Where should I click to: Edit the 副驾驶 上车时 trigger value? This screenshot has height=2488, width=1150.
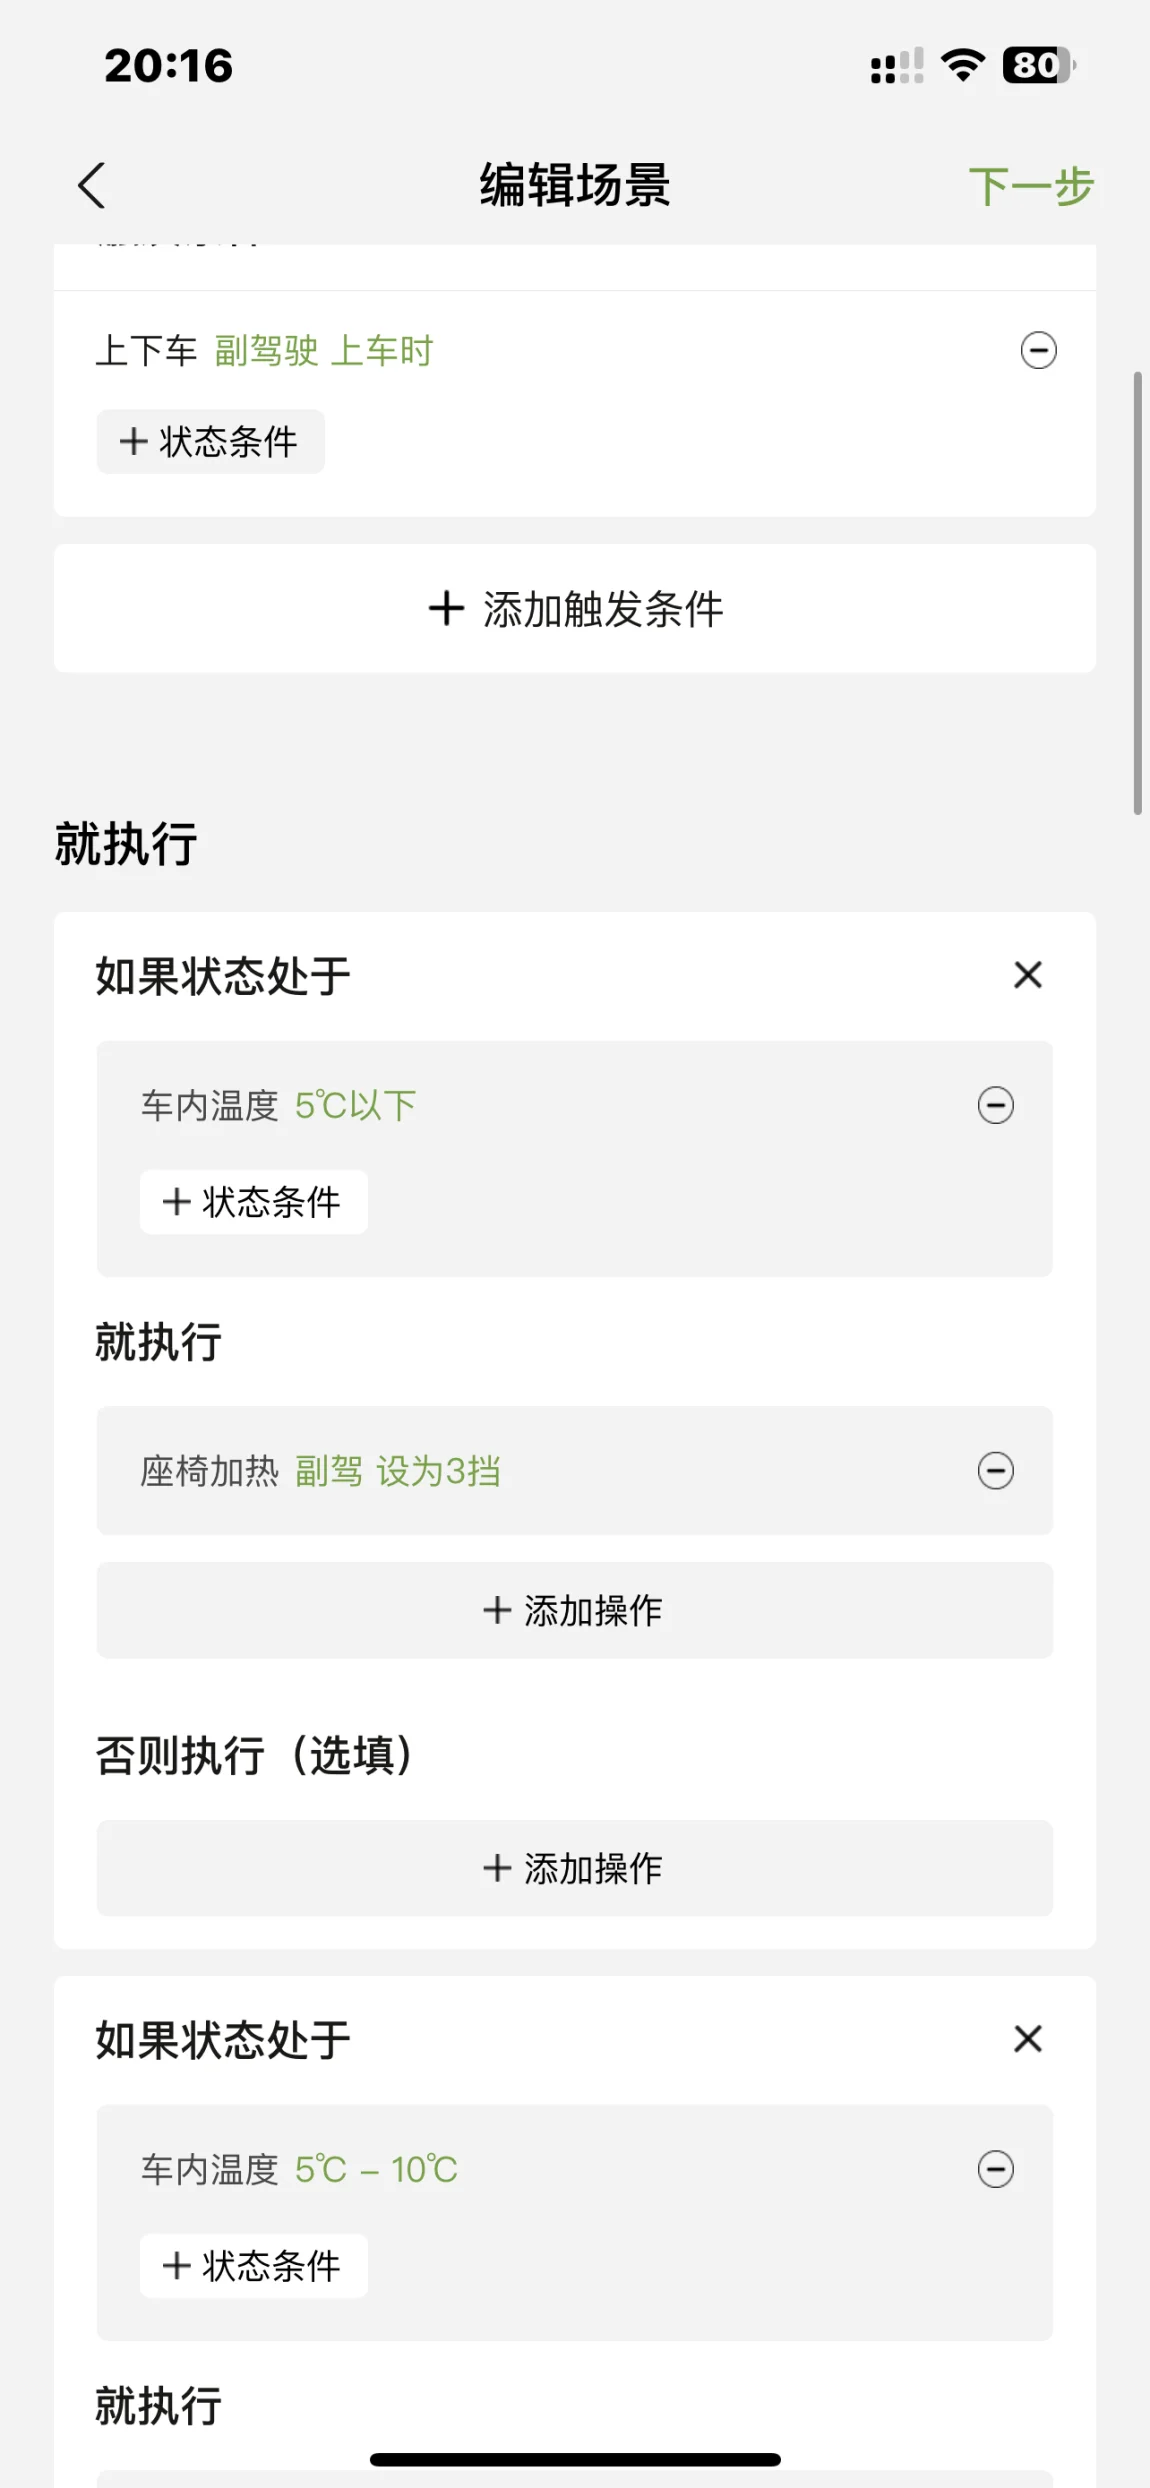[x=324, y=352]
